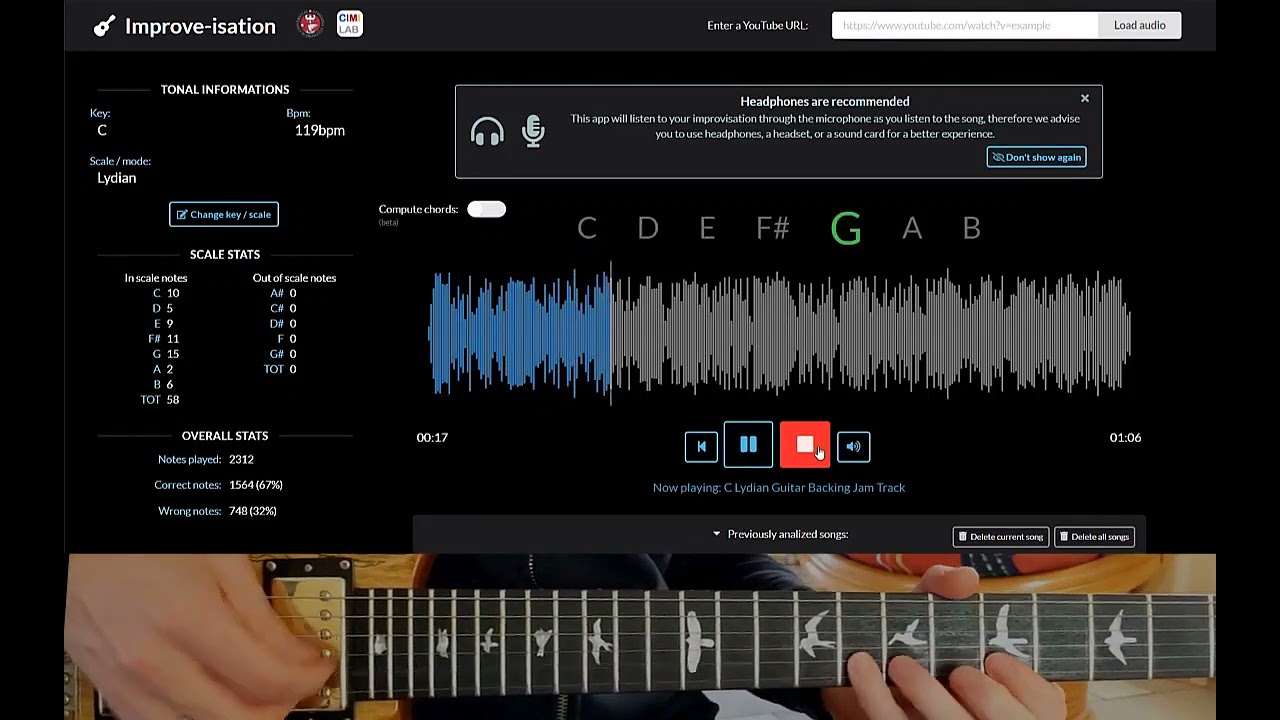Screen dimensions: 1280x720
Task: Click out-of-scale A# 0 row
Action: click(x=283, y=293)
